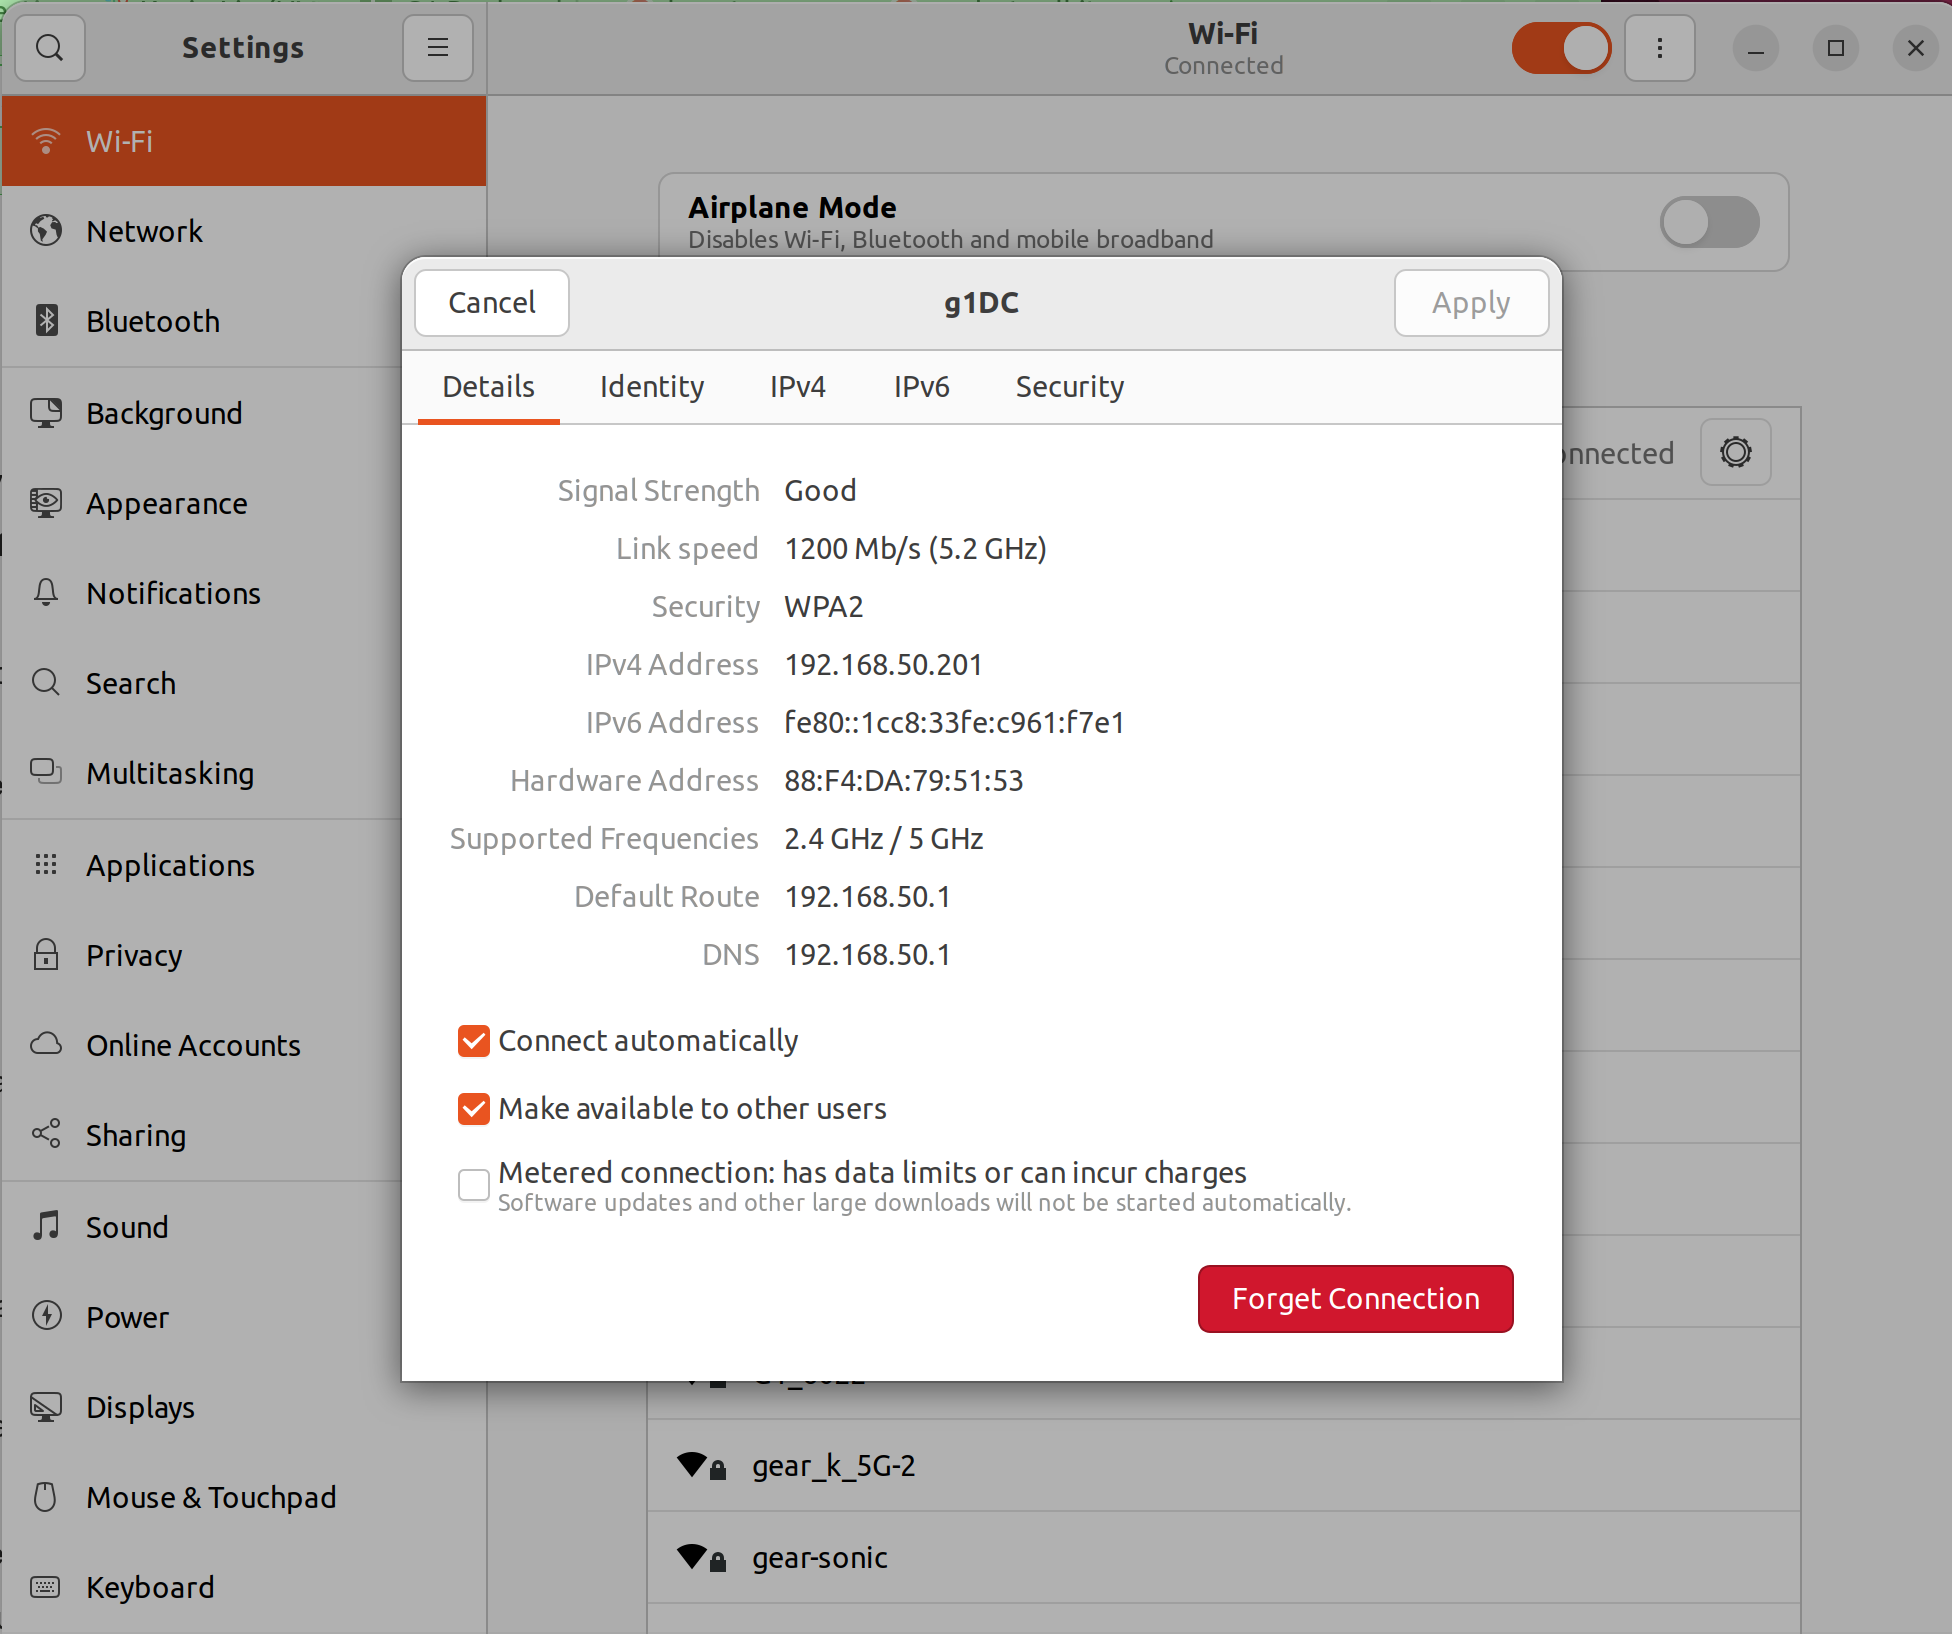
Task: Select Sound music note item
Action: click(x=126, y=1227)
